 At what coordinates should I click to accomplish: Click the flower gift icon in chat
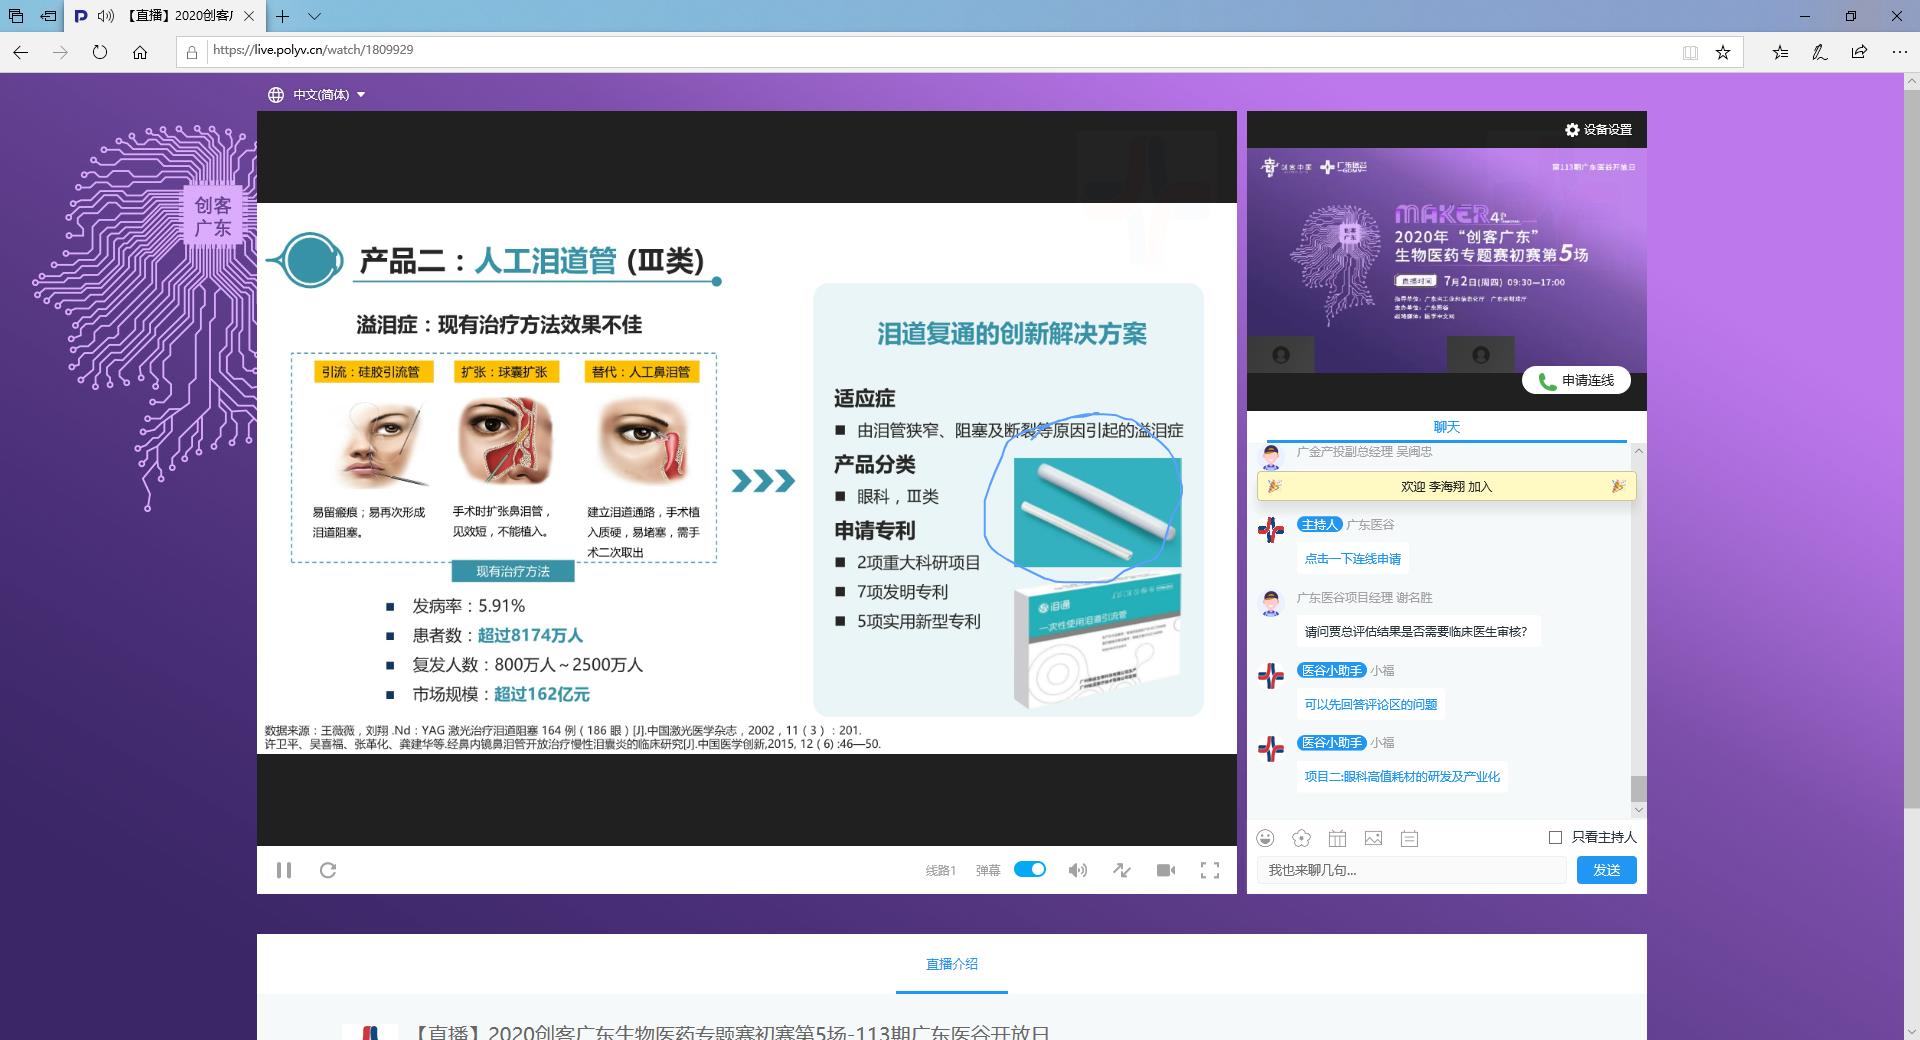tap(1301, 838)
